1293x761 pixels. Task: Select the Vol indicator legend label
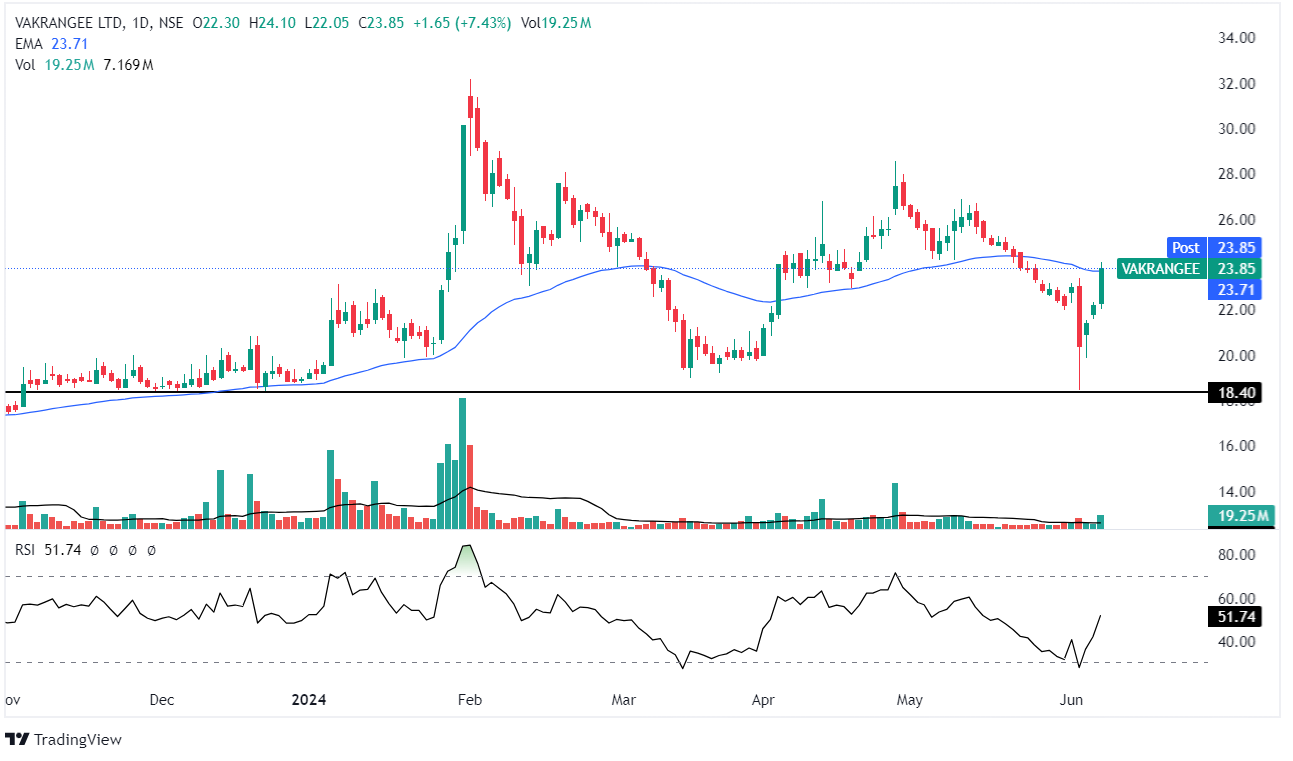coord(25,64)
